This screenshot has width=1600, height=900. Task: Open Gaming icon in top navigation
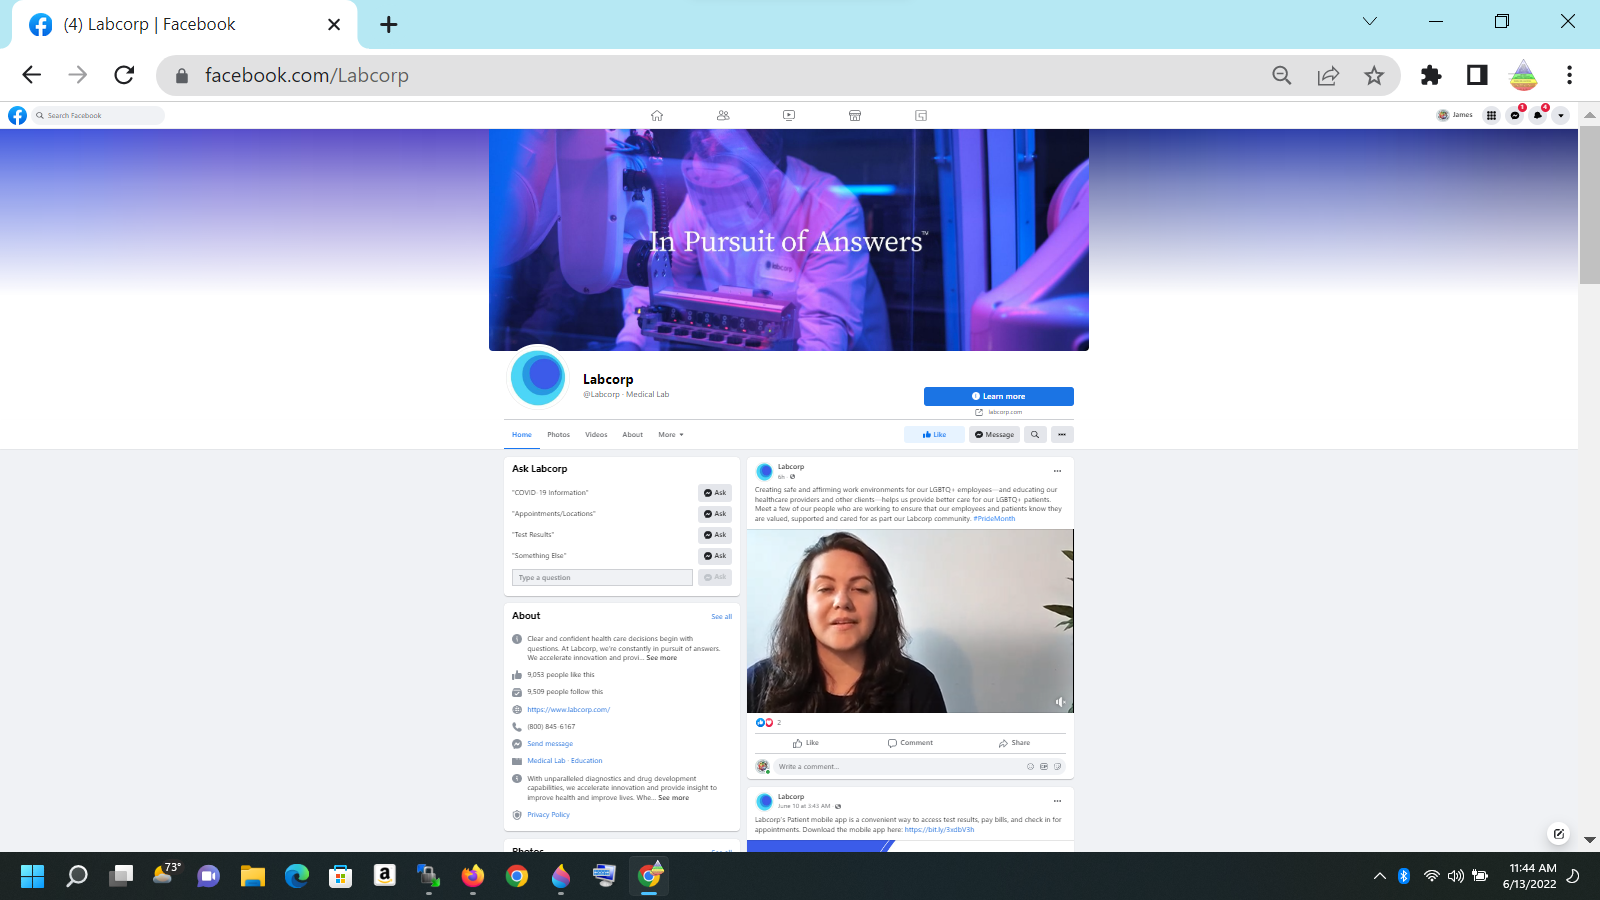tap(921, 115)
